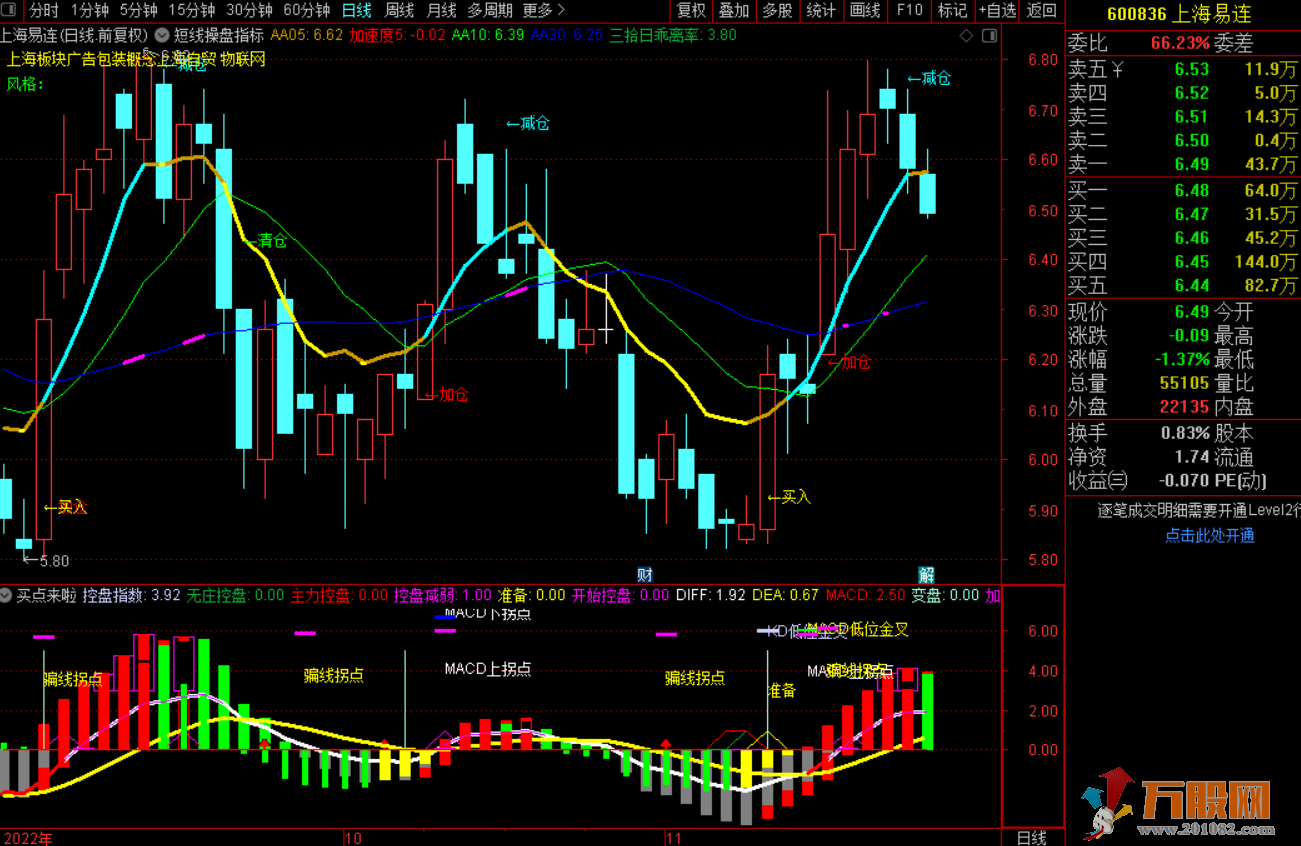Open the 统计 statistics tool
Image resolution: width=1301 pixels, height=846 pixels.
tap(821, 11)
